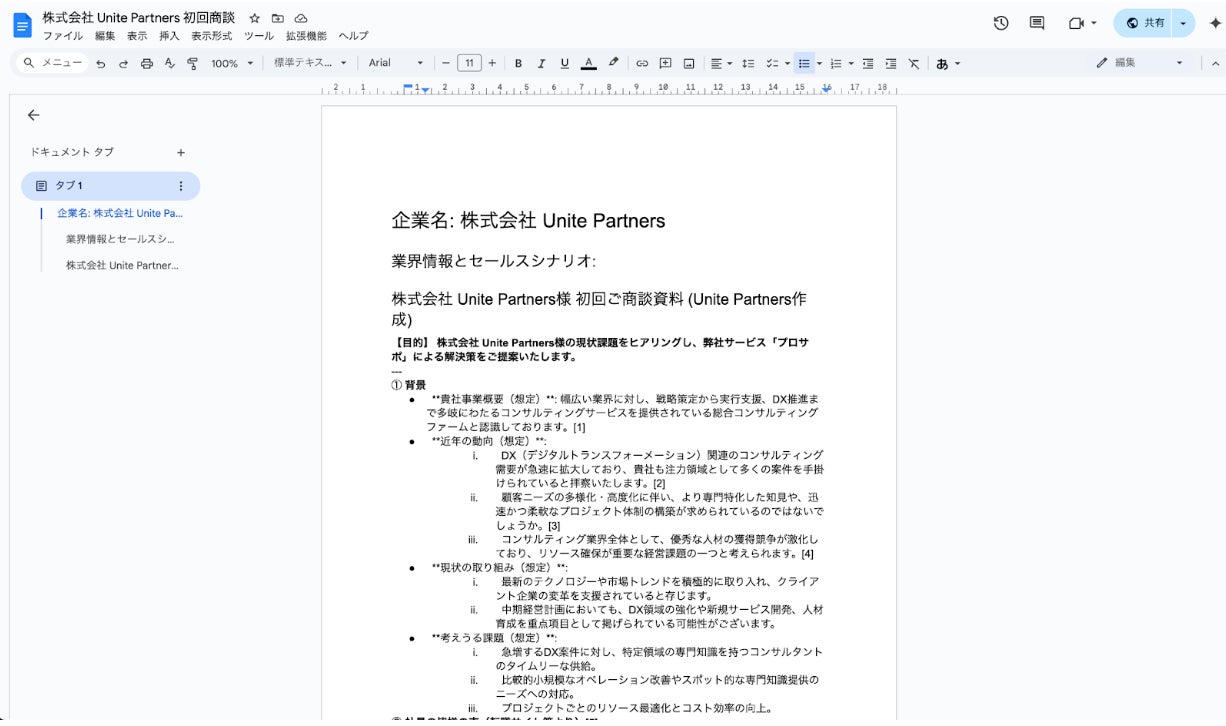
Task: Add a new document tab
Action: pyautogui.click(x=181, y=153)
